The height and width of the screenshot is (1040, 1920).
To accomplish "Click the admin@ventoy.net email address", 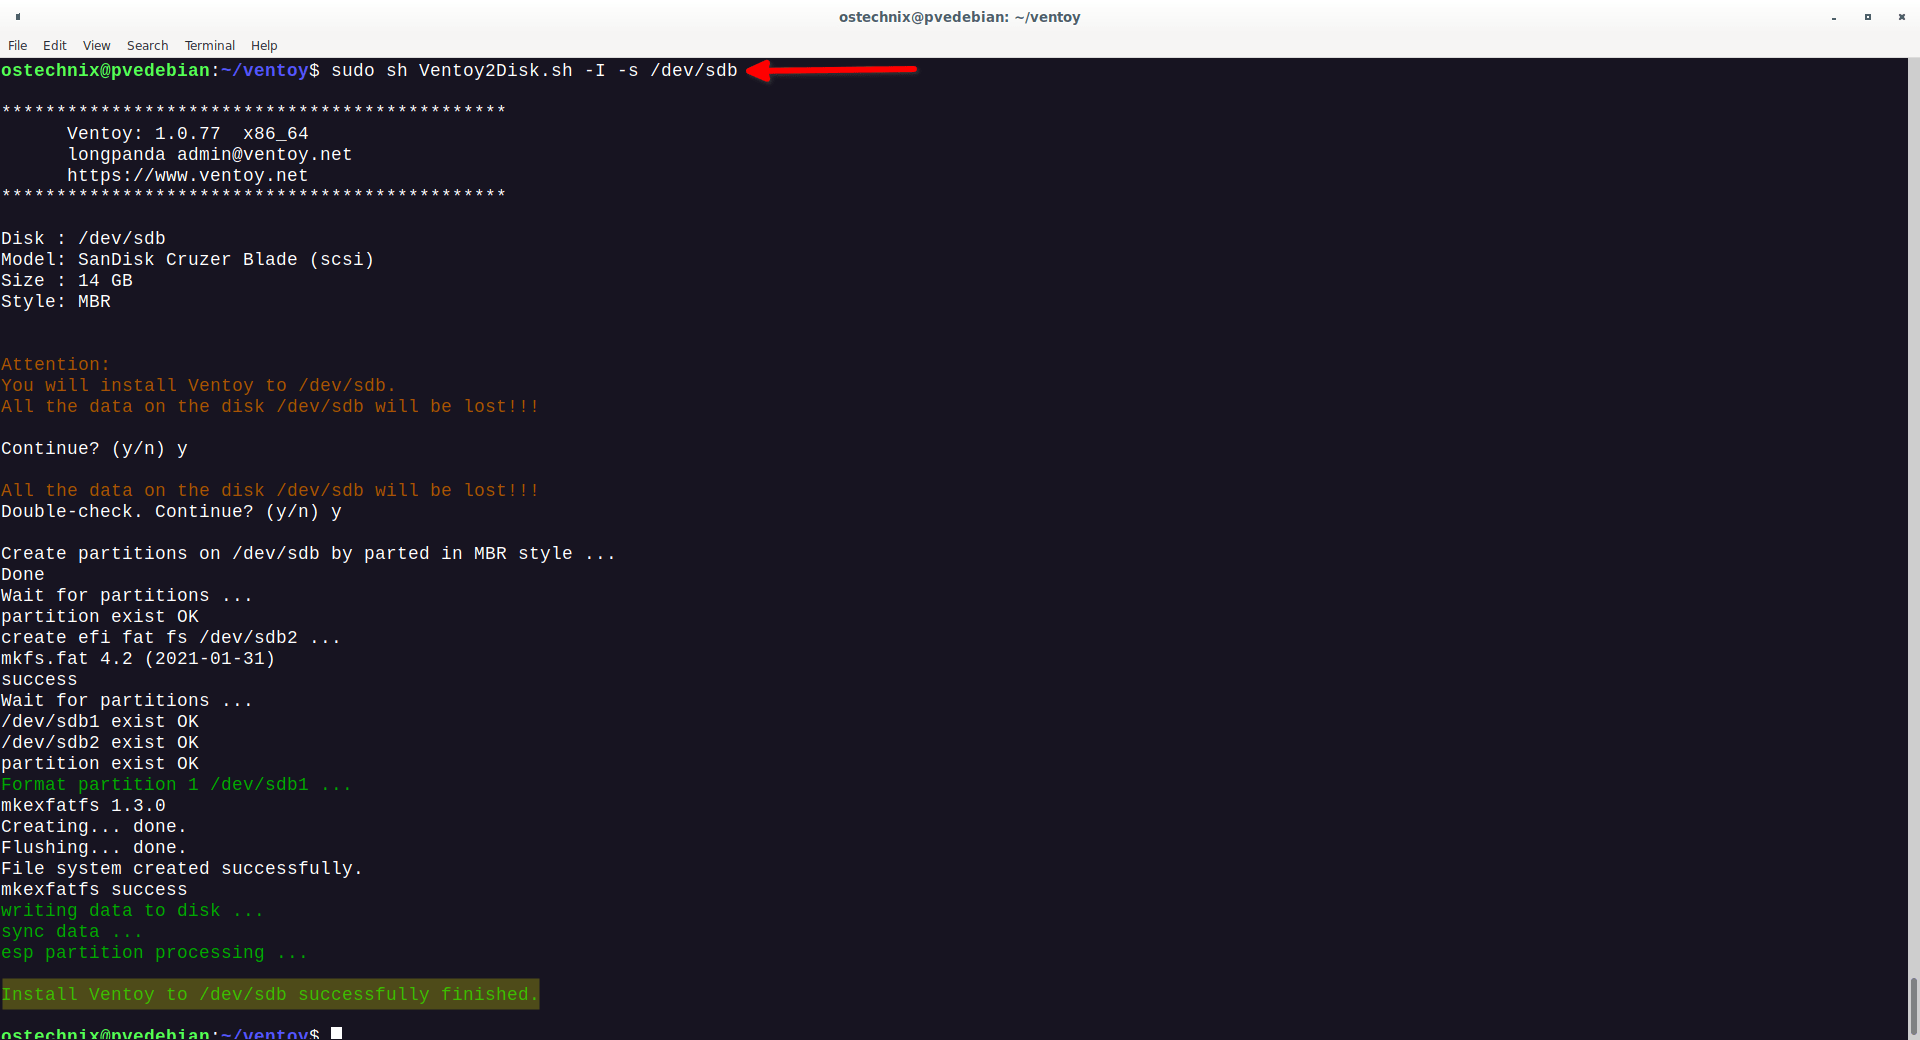I will (x=264, y=154).
